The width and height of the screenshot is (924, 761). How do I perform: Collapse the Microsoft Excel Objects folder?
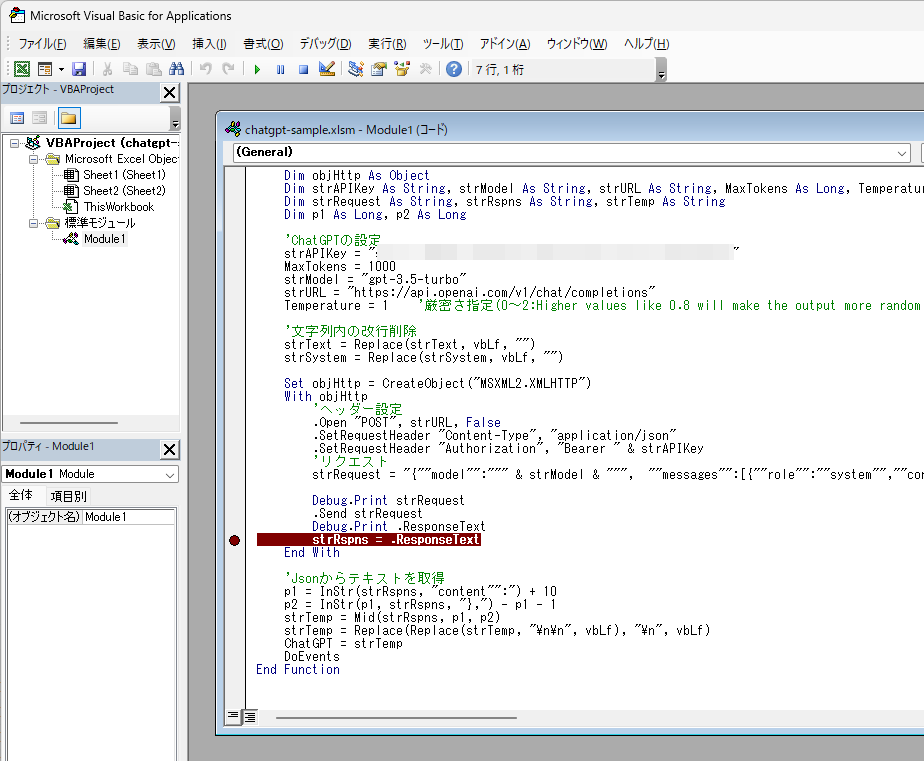[34, 159]
